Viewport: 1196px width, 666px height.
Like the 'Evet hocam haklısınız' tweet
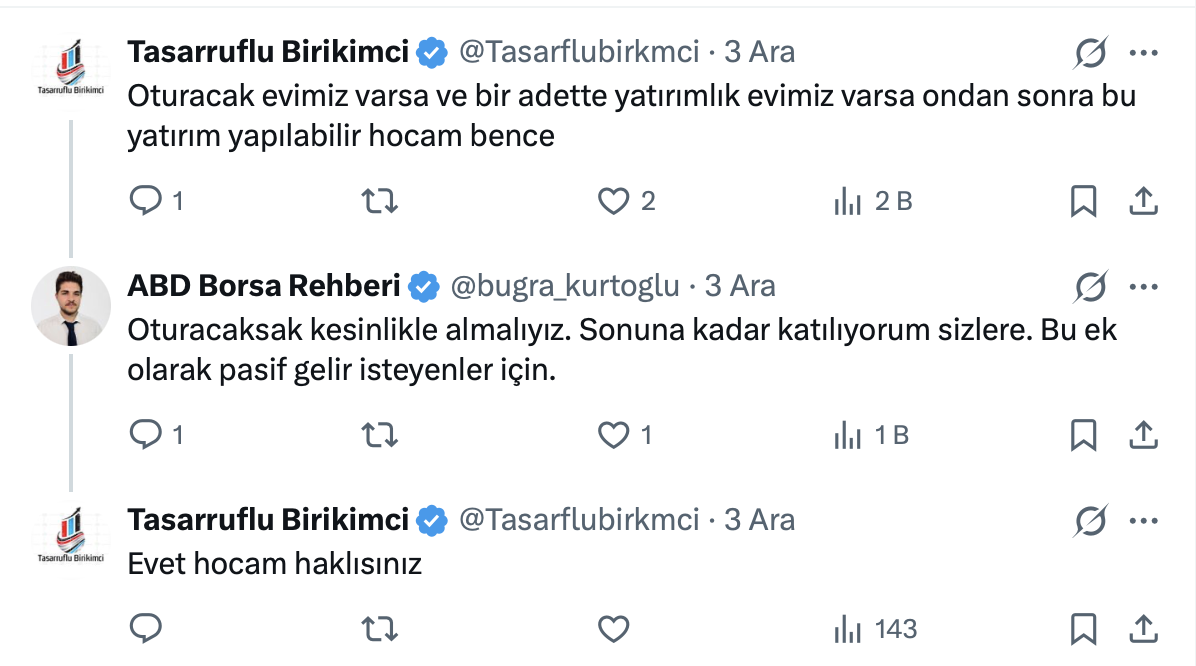click(613, 629)
